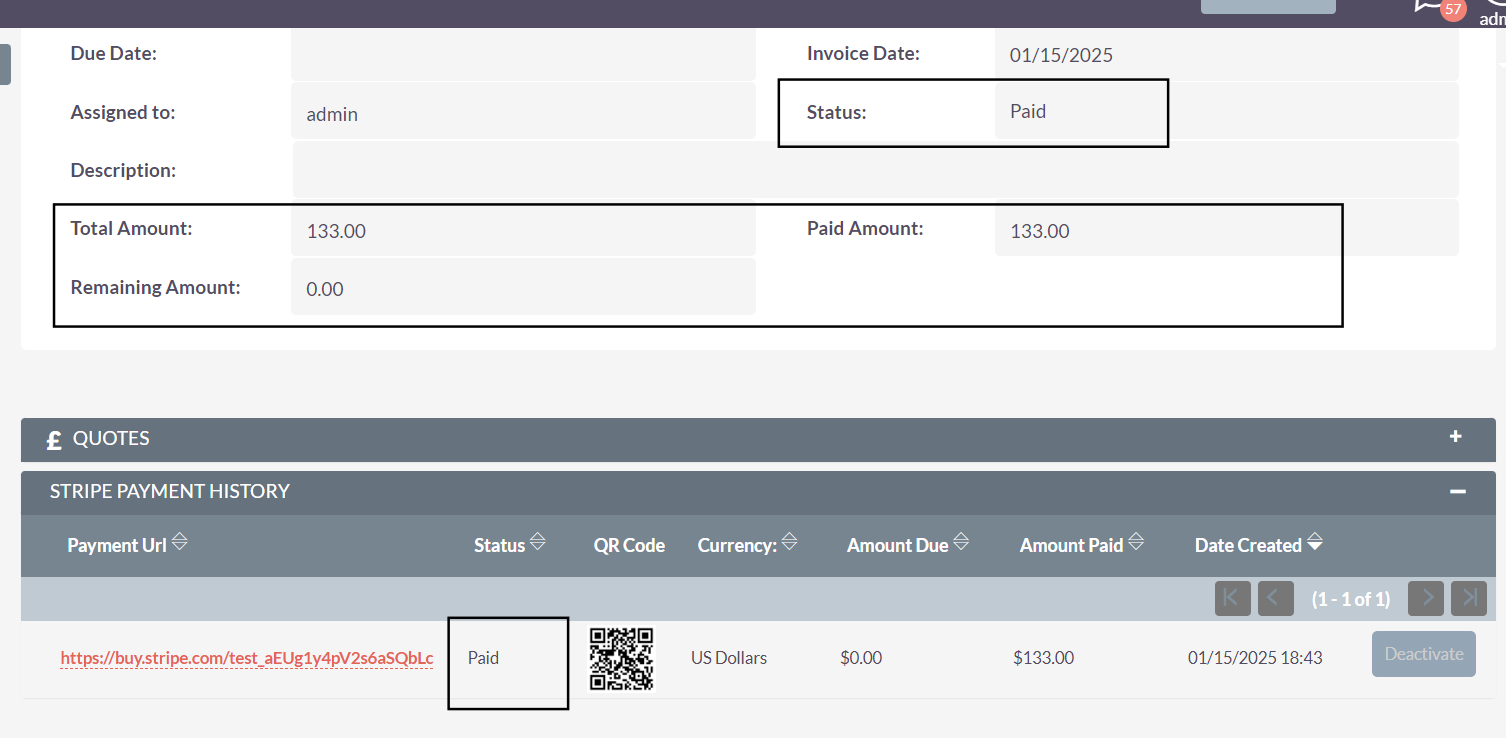Sort by Amount Paid arrows
This screenshot has height=738, width=1506.
pos(1136,542)
